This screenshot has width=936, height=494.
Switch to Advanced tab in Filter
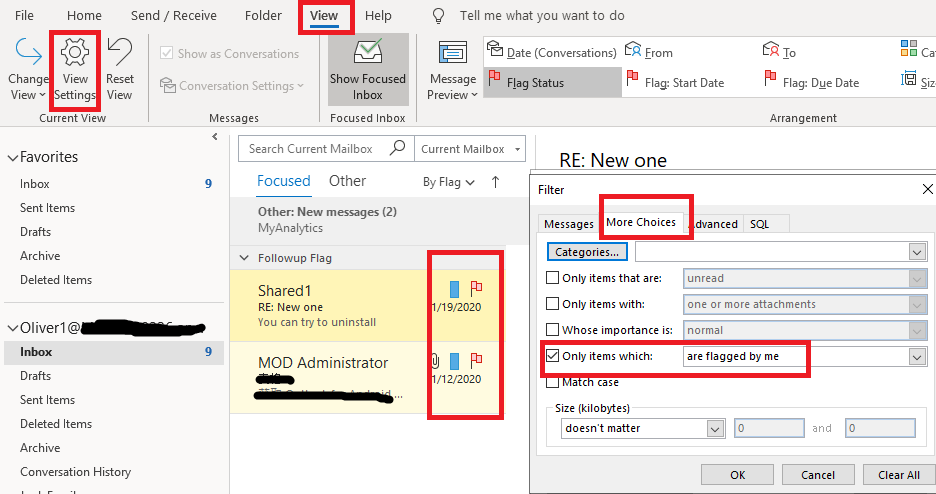click(714, 224)
